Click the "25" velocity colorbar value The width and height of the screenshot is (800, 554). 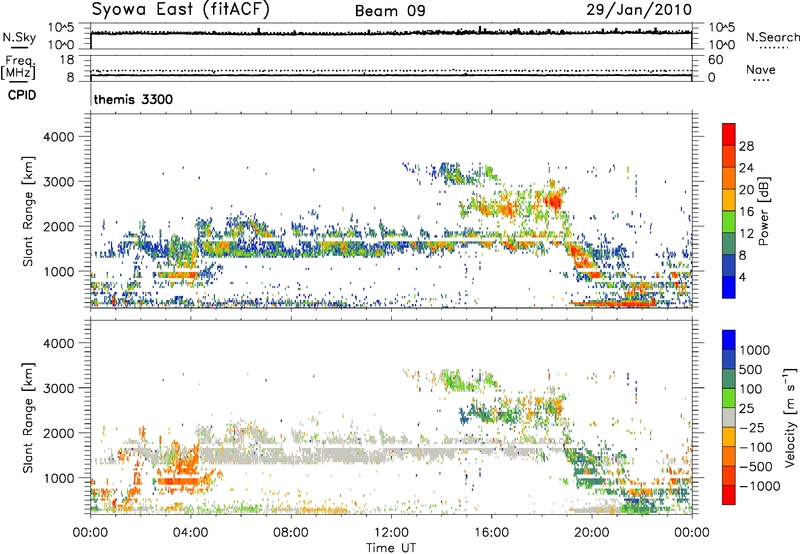coord(746,409)
